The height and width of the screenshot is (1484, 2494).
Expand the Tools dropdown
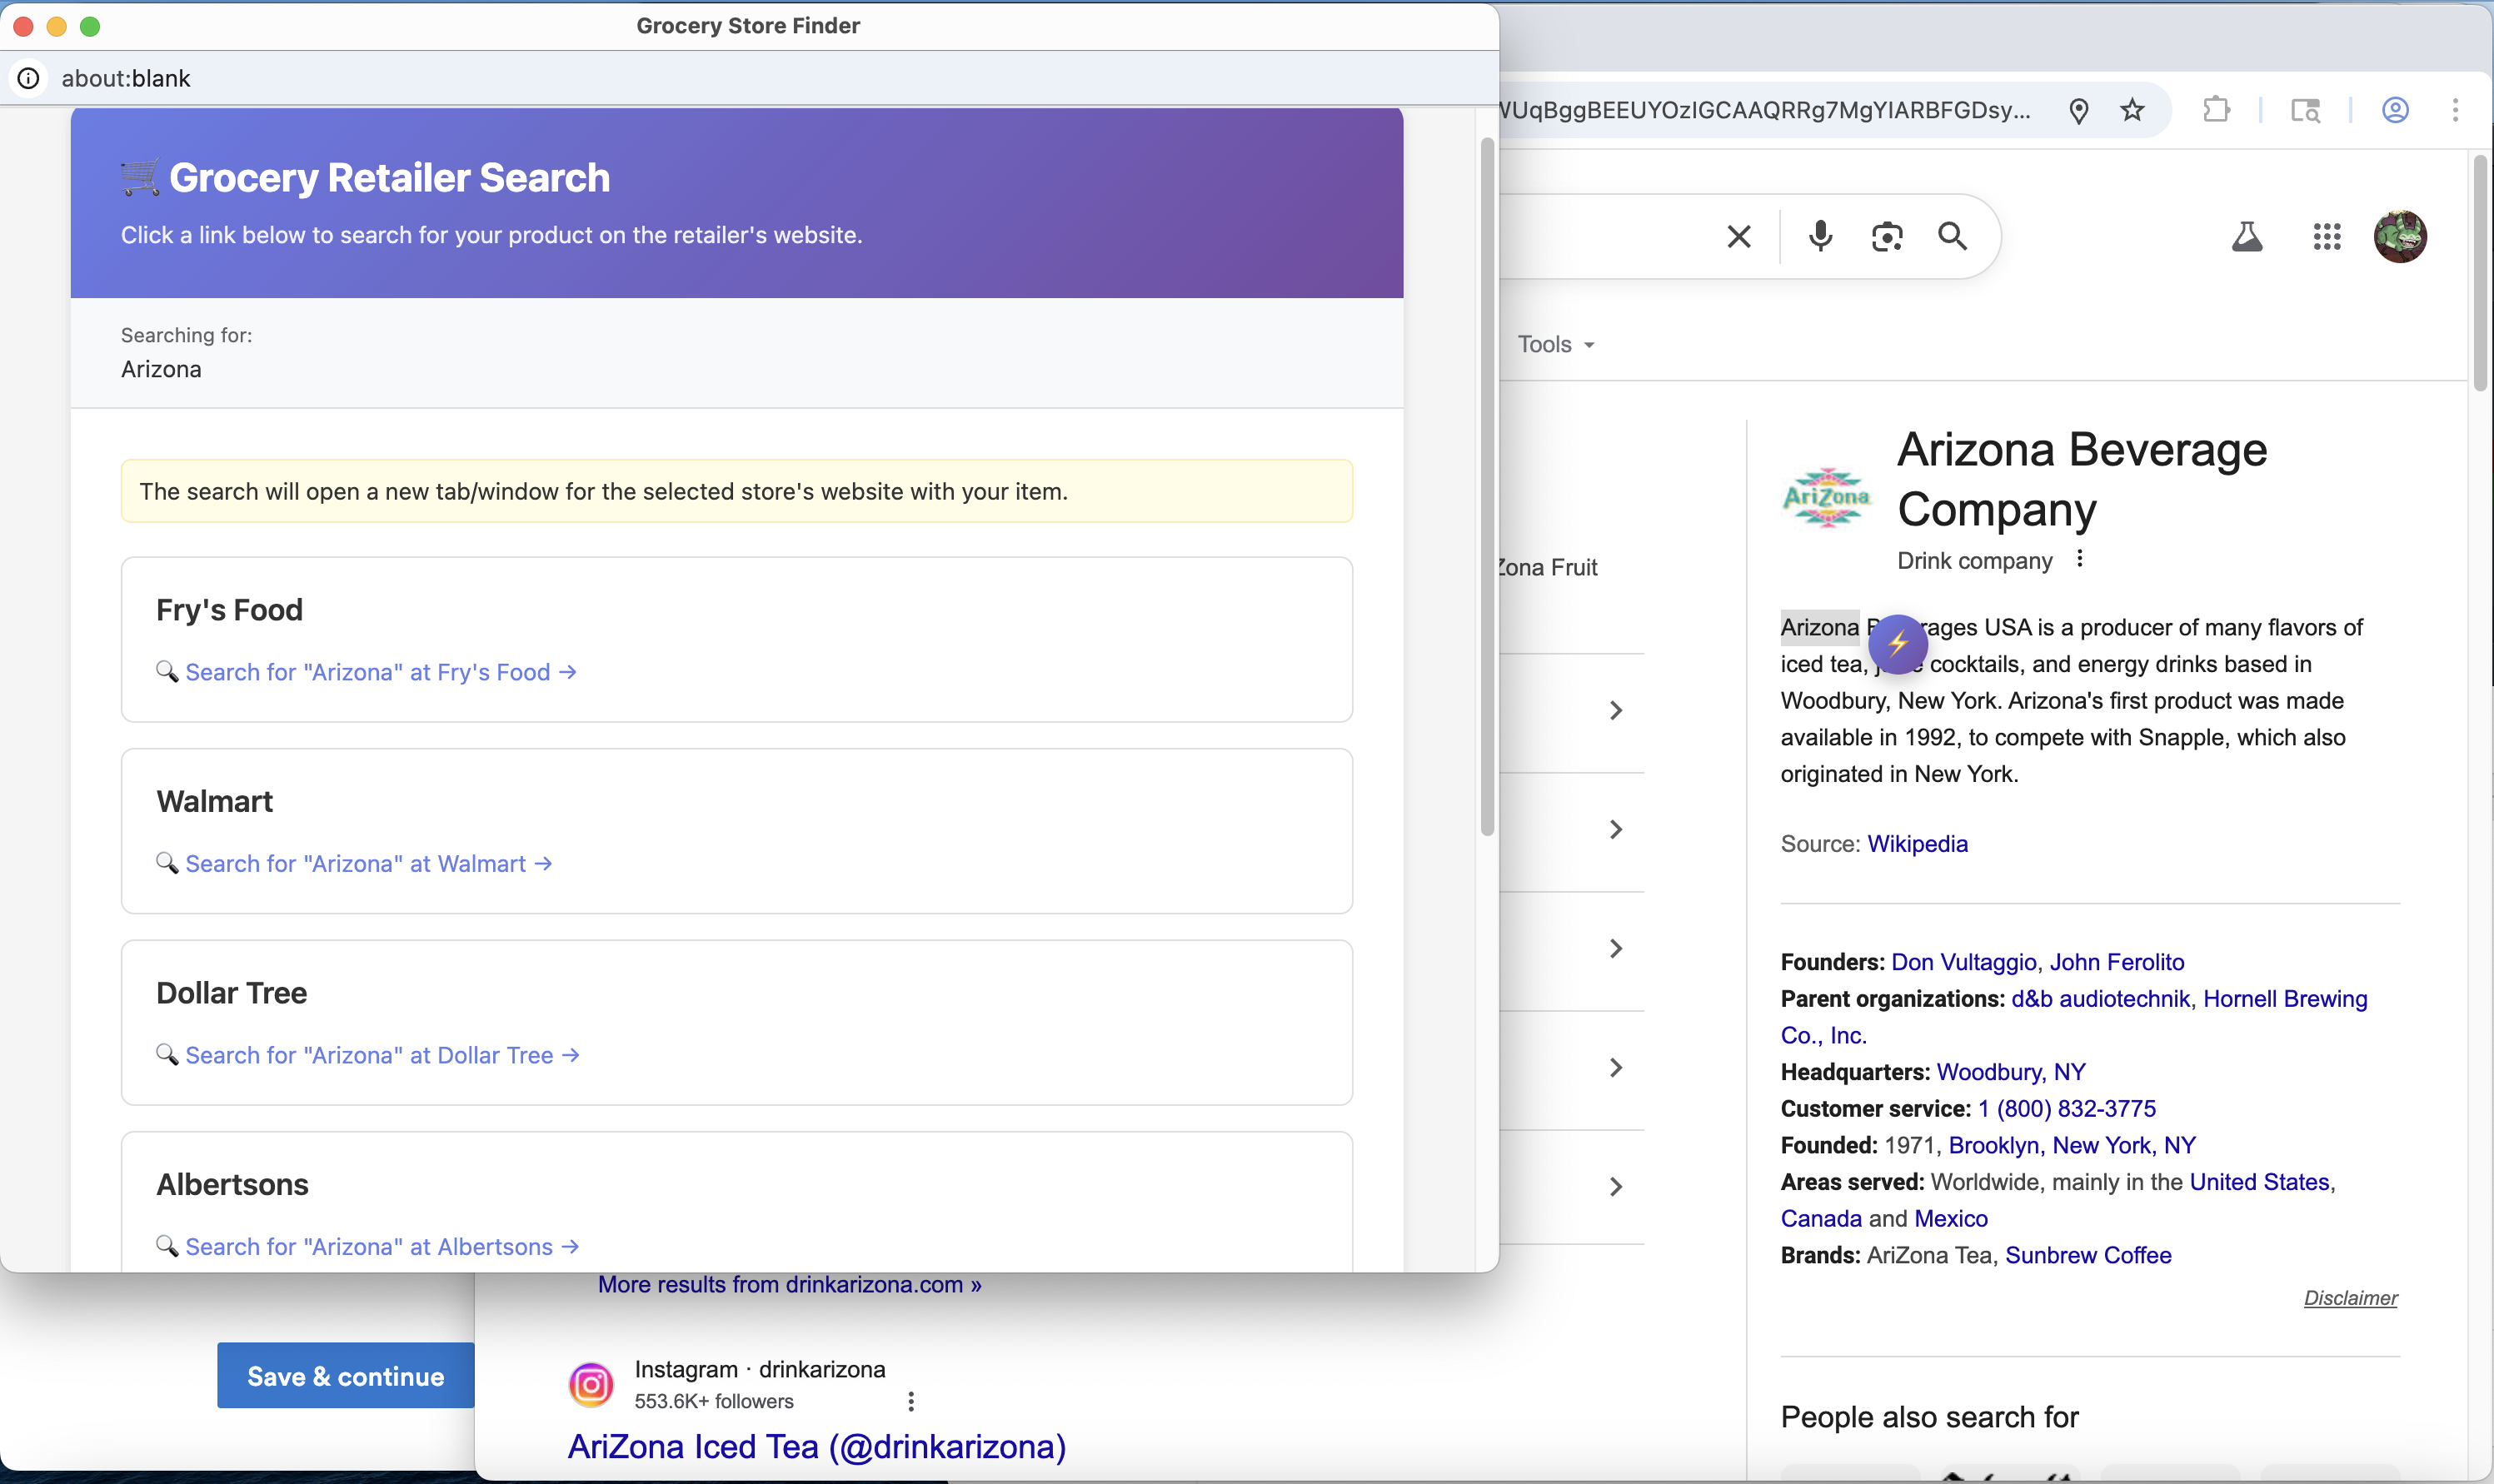1556,344
